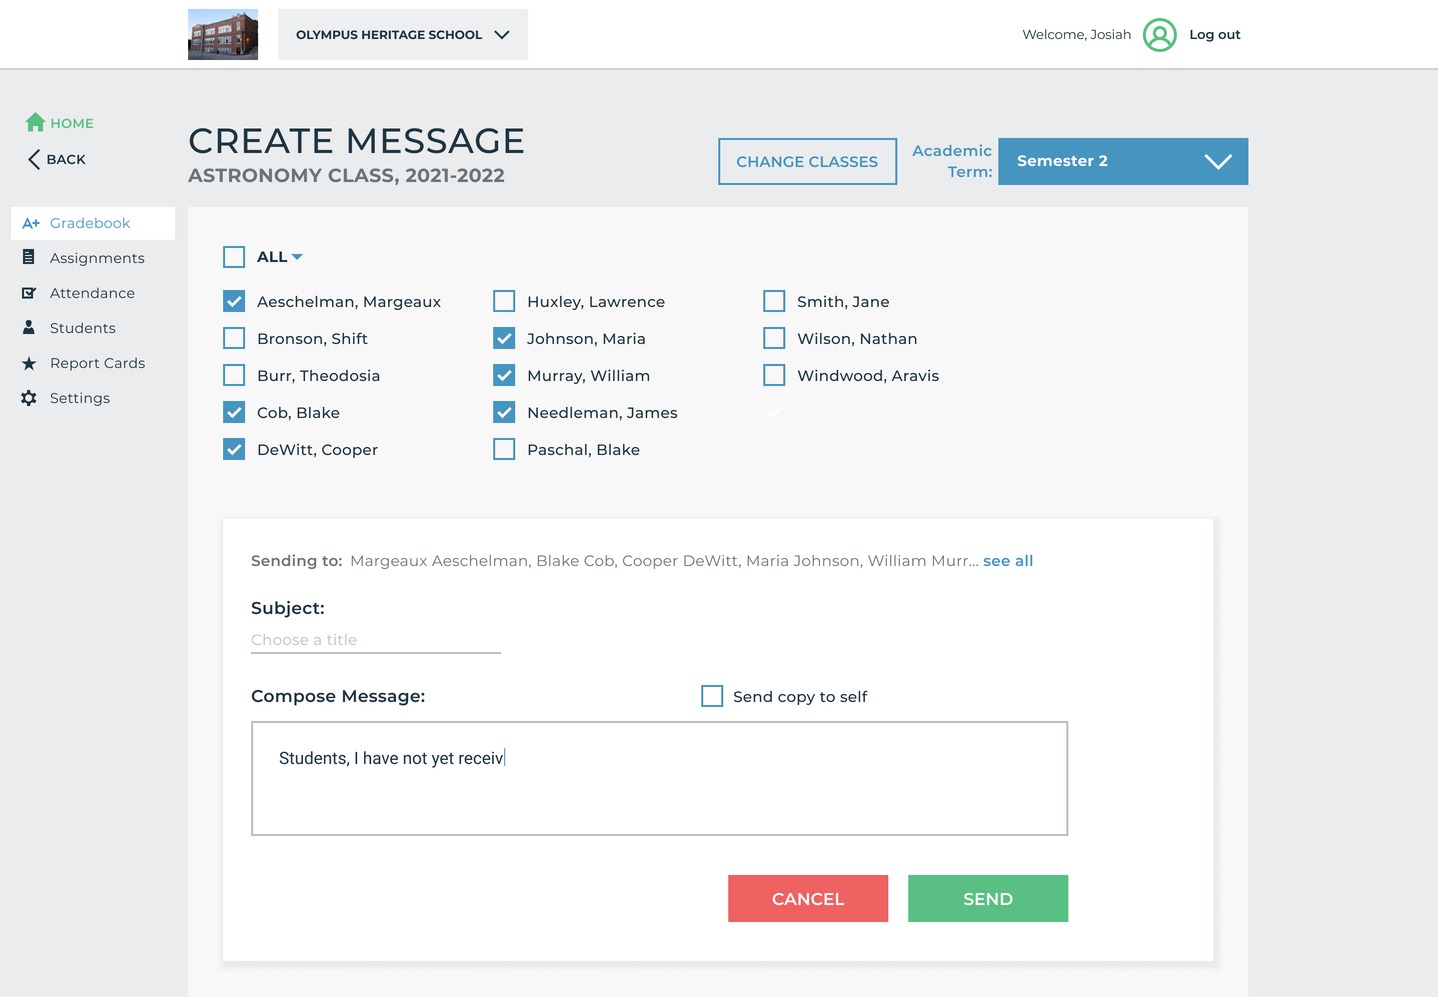The width and height of the screenshot is (1438, 997).
Task: Select the Students person icon
Action: [31, 327]
